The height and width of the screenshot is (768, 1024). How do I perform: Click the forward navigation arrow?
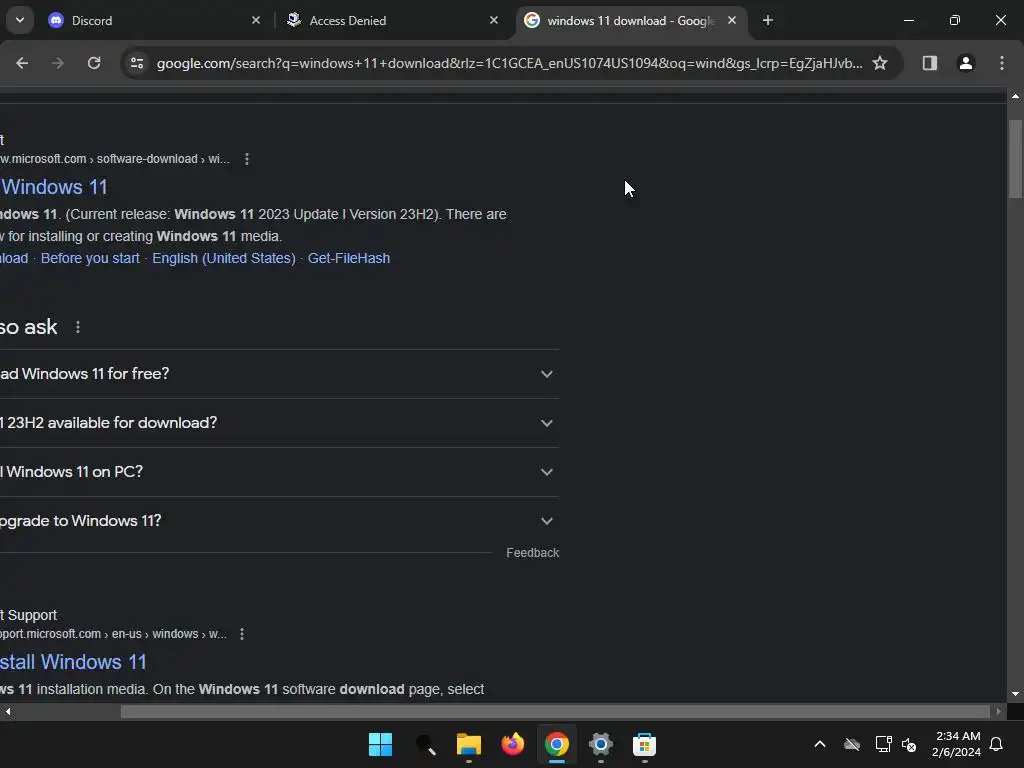58,63
